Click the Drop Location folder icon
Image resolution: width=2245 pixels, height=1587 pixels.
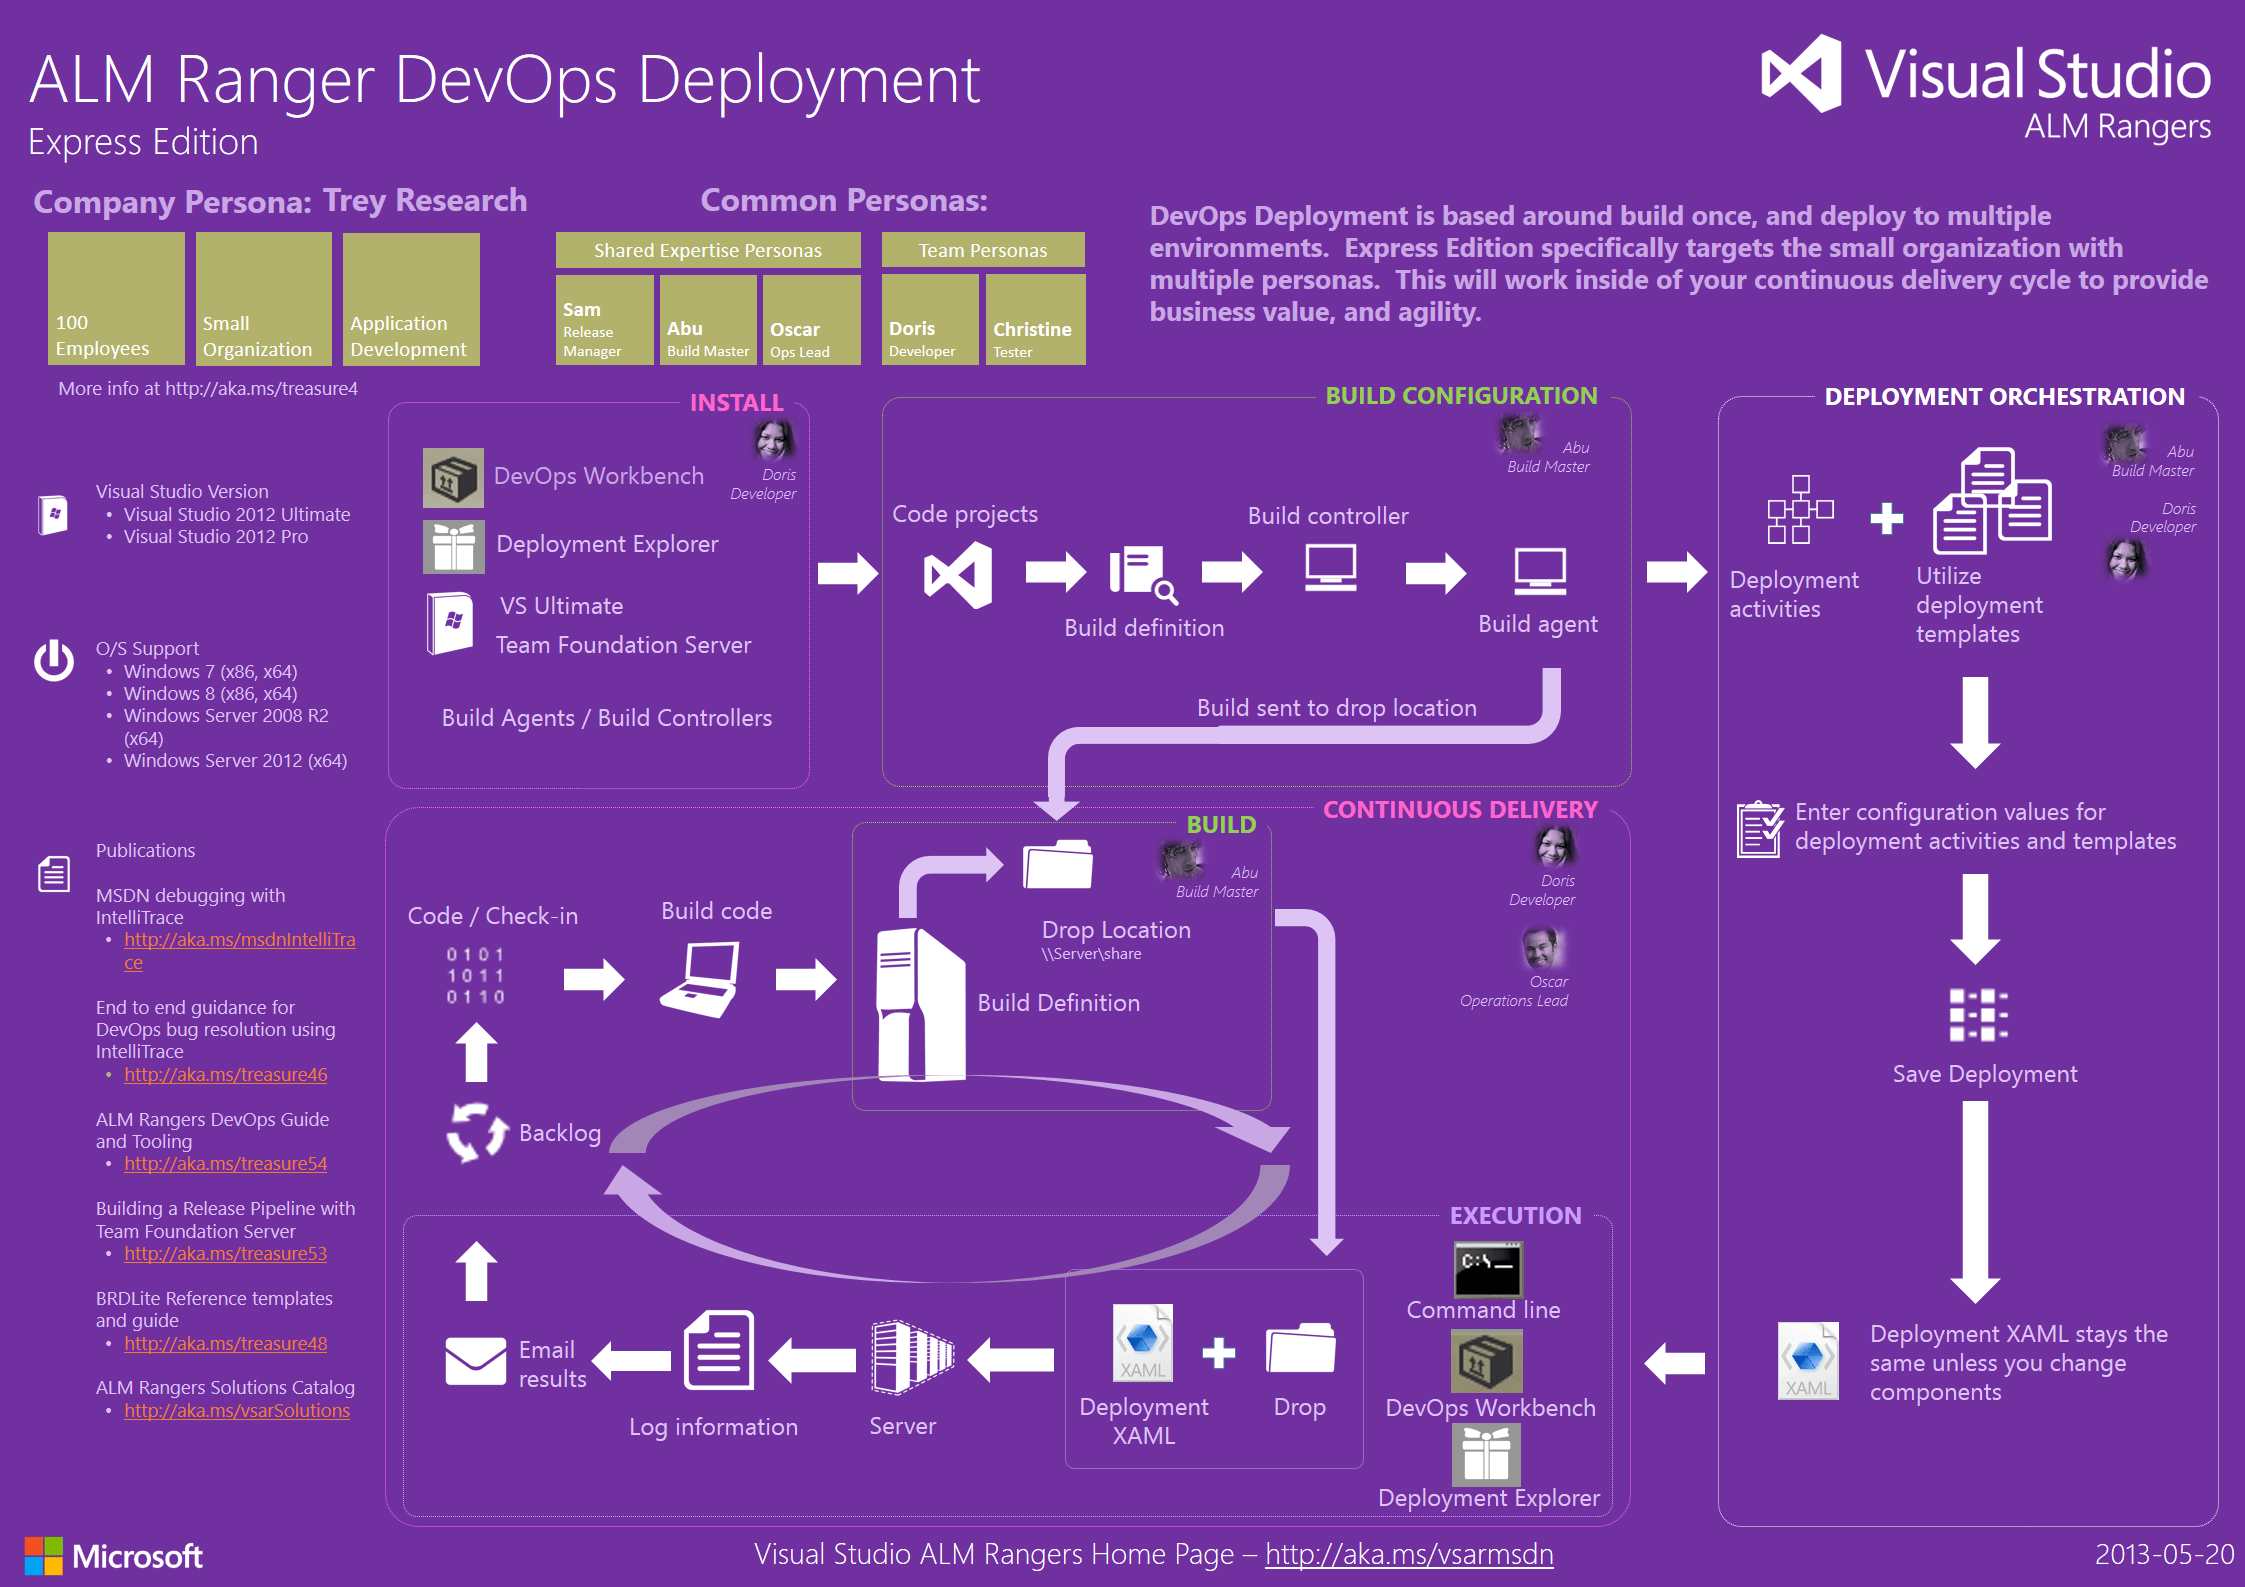1057,864
